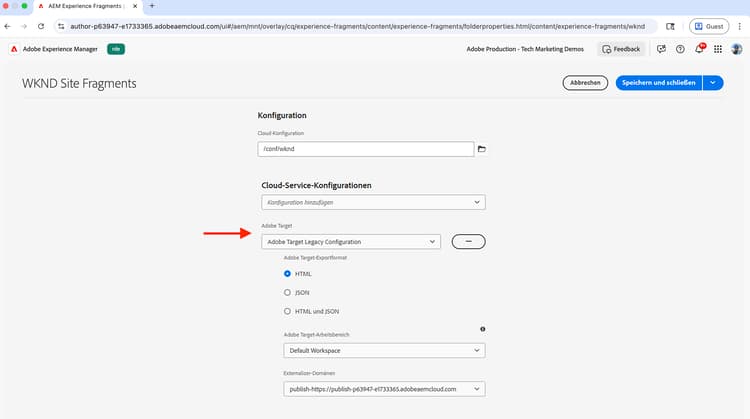Expand the Speichern und schließen arrow options
Screen dimensions: 750x419
click(713, 83)
